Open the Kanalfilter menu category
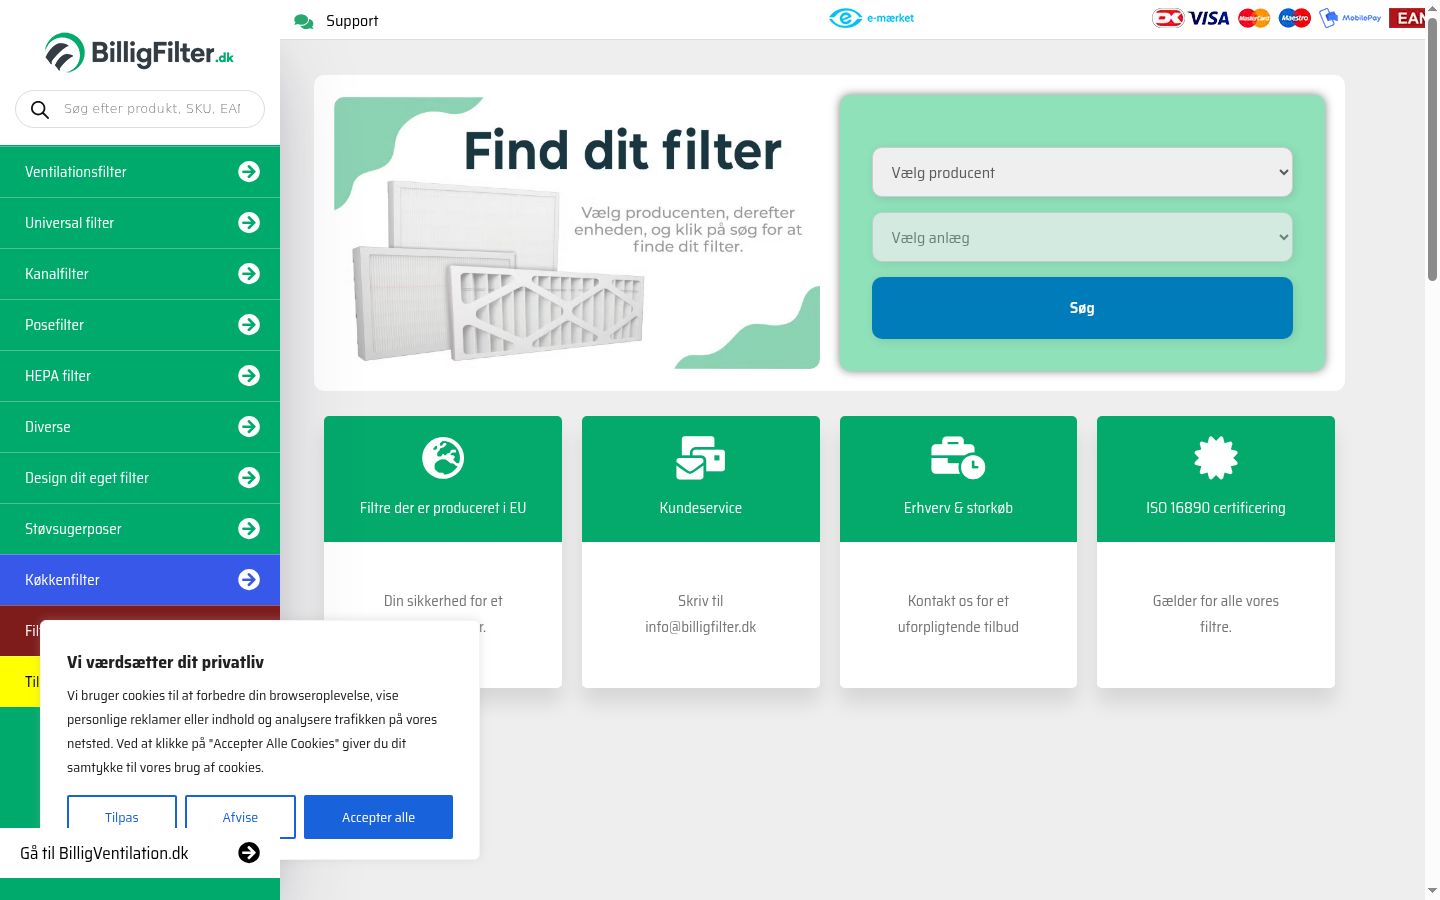This screenshot has height=900, width=1440. click(x=140, y=274)
